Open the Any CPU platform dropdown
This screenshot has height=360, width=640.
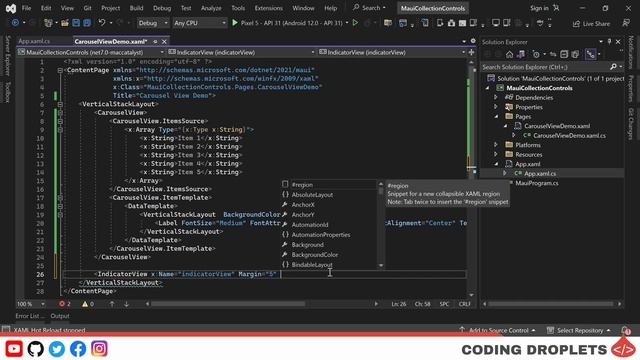pos(199,23)
